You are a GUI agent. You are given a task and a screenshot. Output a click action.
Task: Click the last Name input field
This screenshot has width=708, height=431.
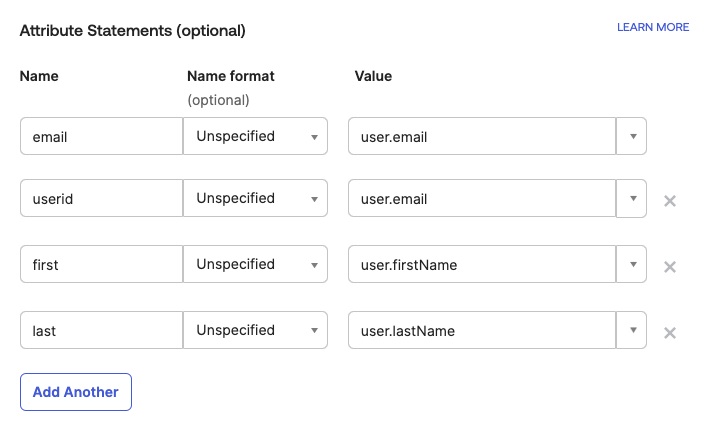coord(100,330)
